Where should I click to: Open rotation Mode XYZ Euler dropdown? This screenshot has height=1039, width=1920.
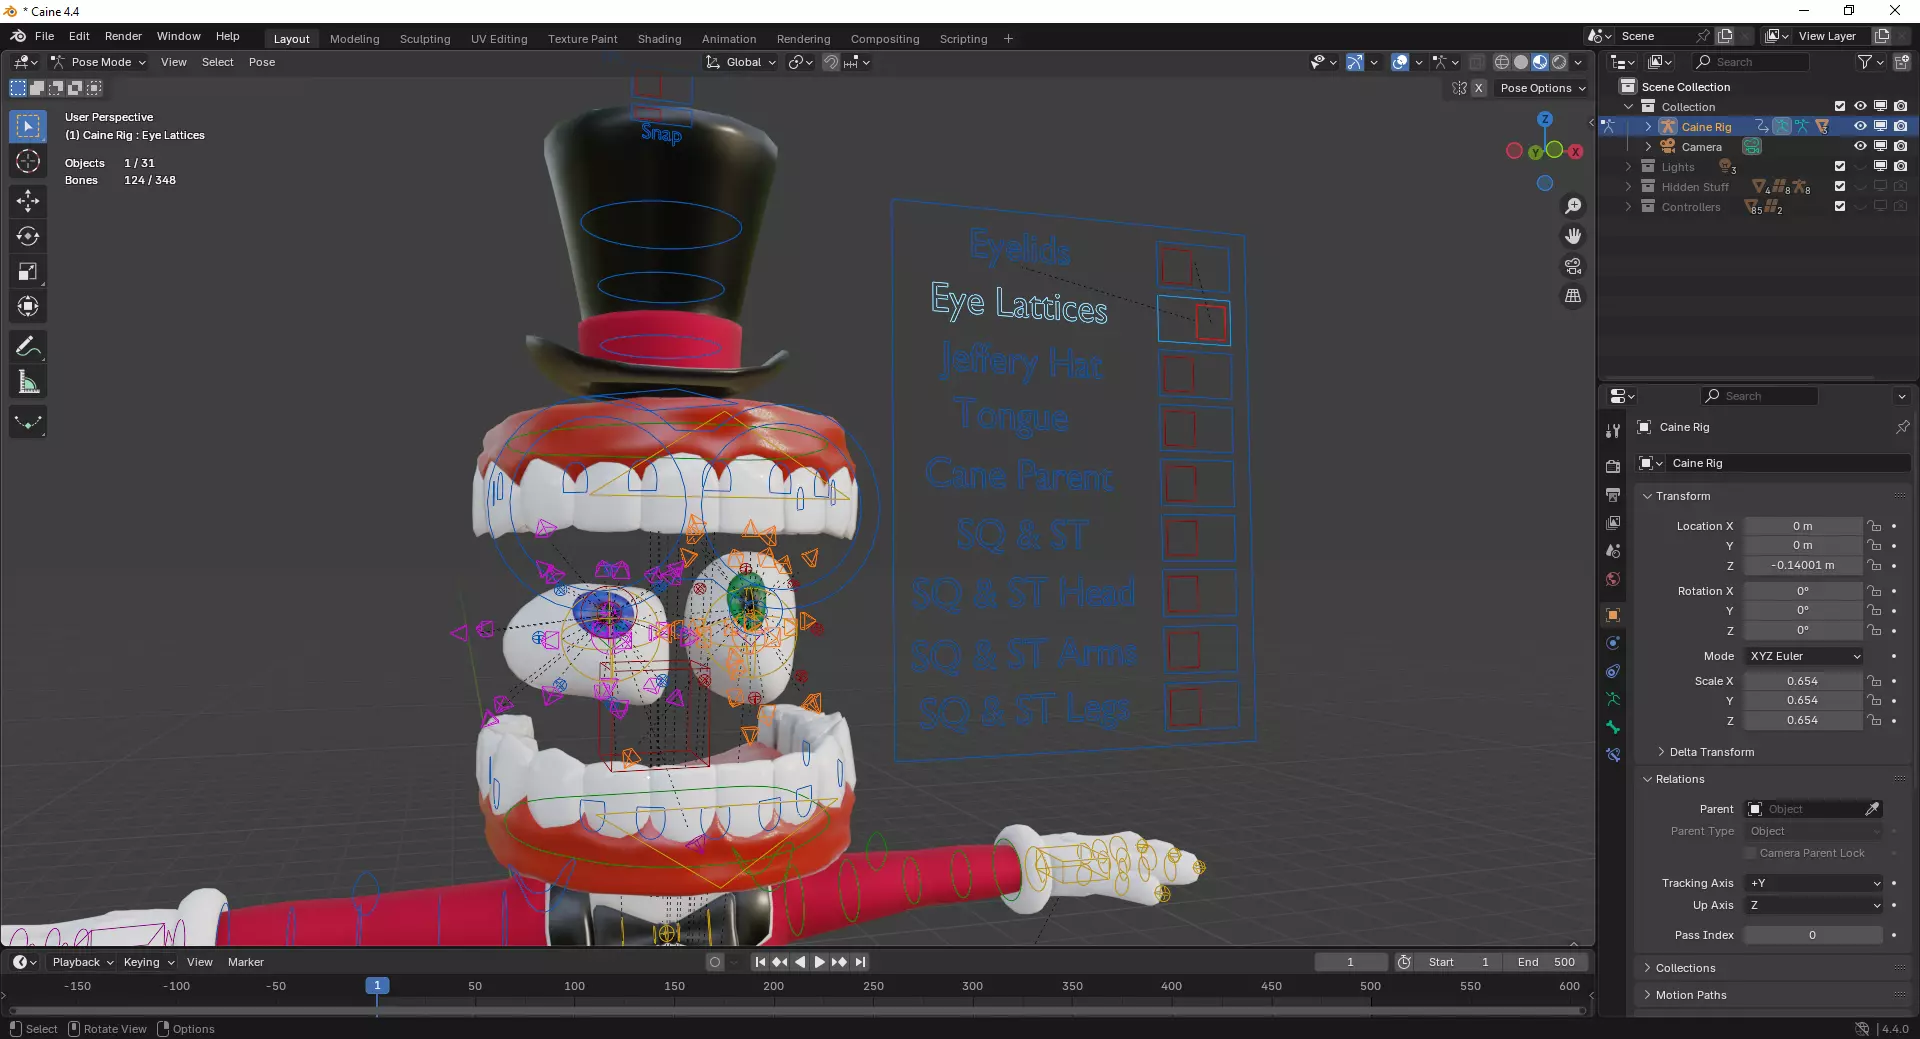[1805, 656]
